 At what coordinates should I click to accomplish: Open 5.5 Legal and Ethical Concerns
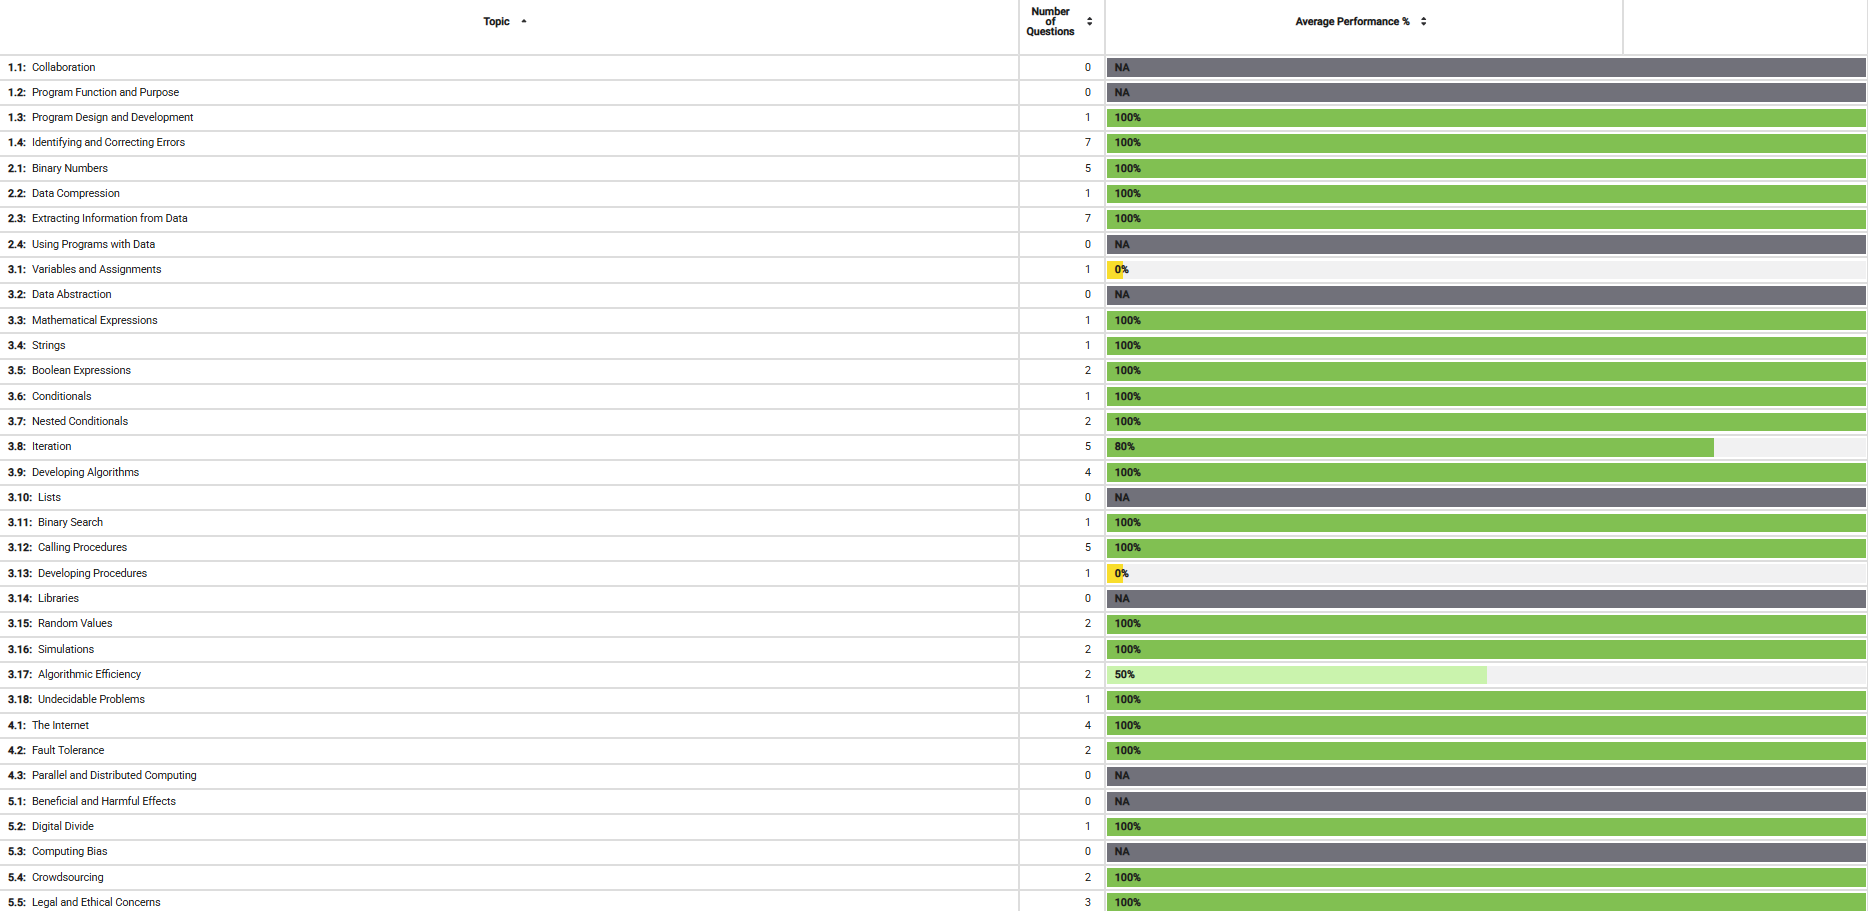[x=84, y=902]
